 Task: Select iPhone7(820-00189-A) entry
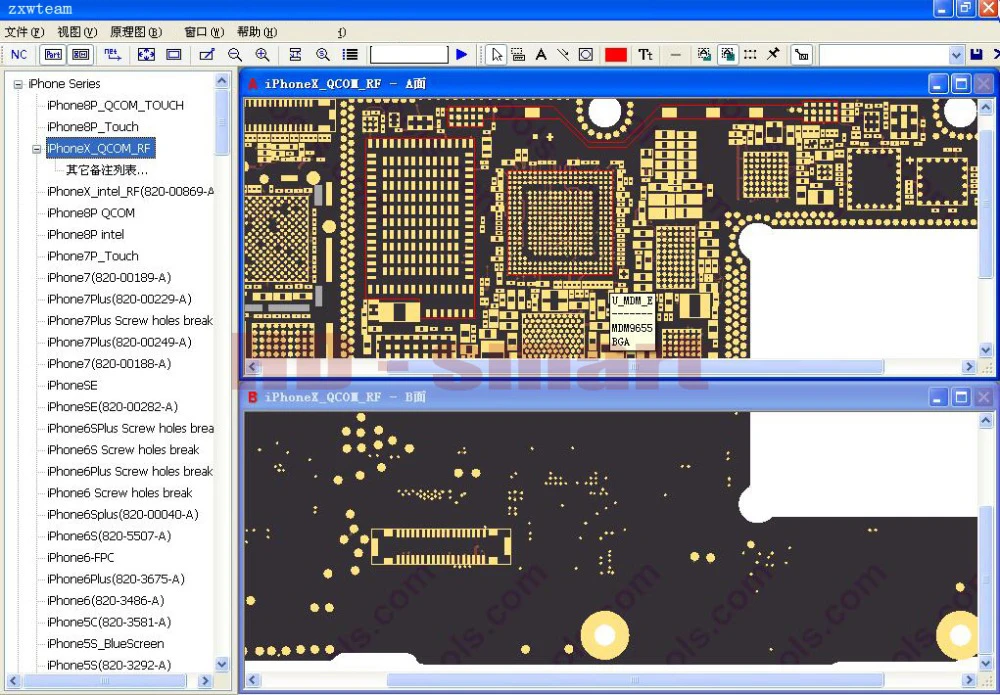coord(109,277)
